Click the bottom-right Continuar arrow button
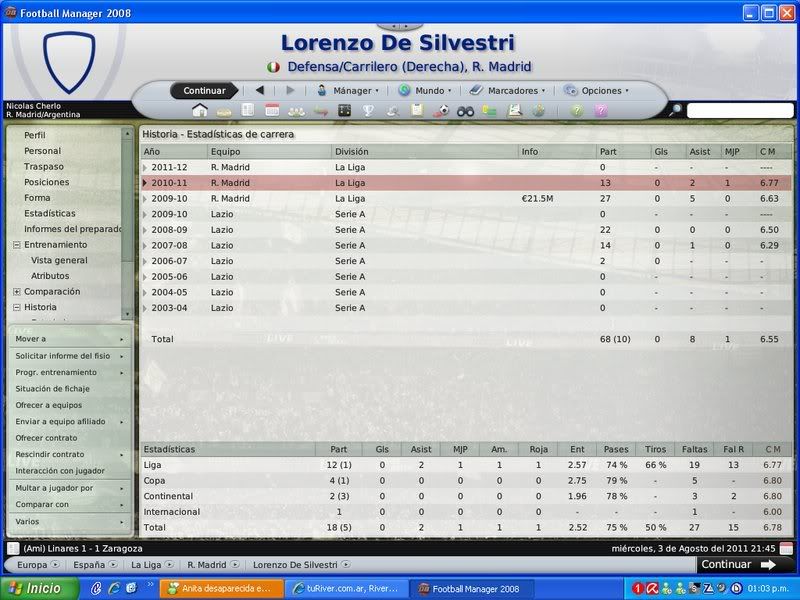The height and width of the screenshot is (600, 800). click(739, 564)
